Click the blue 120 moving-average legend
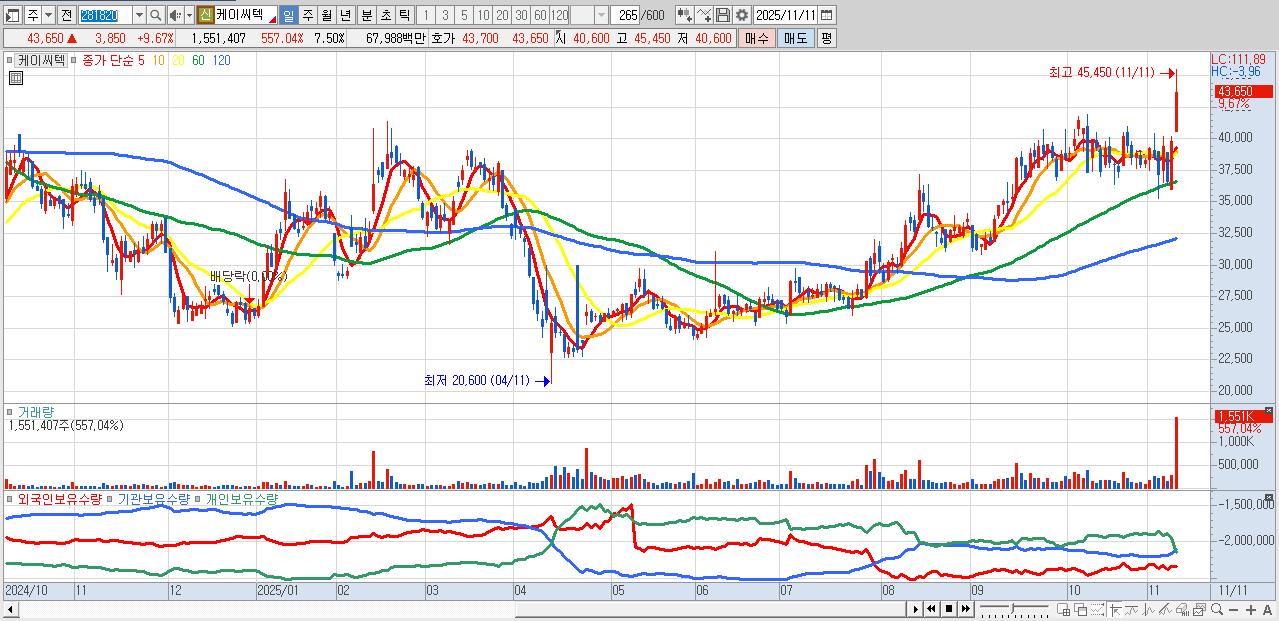 (221, 60)
